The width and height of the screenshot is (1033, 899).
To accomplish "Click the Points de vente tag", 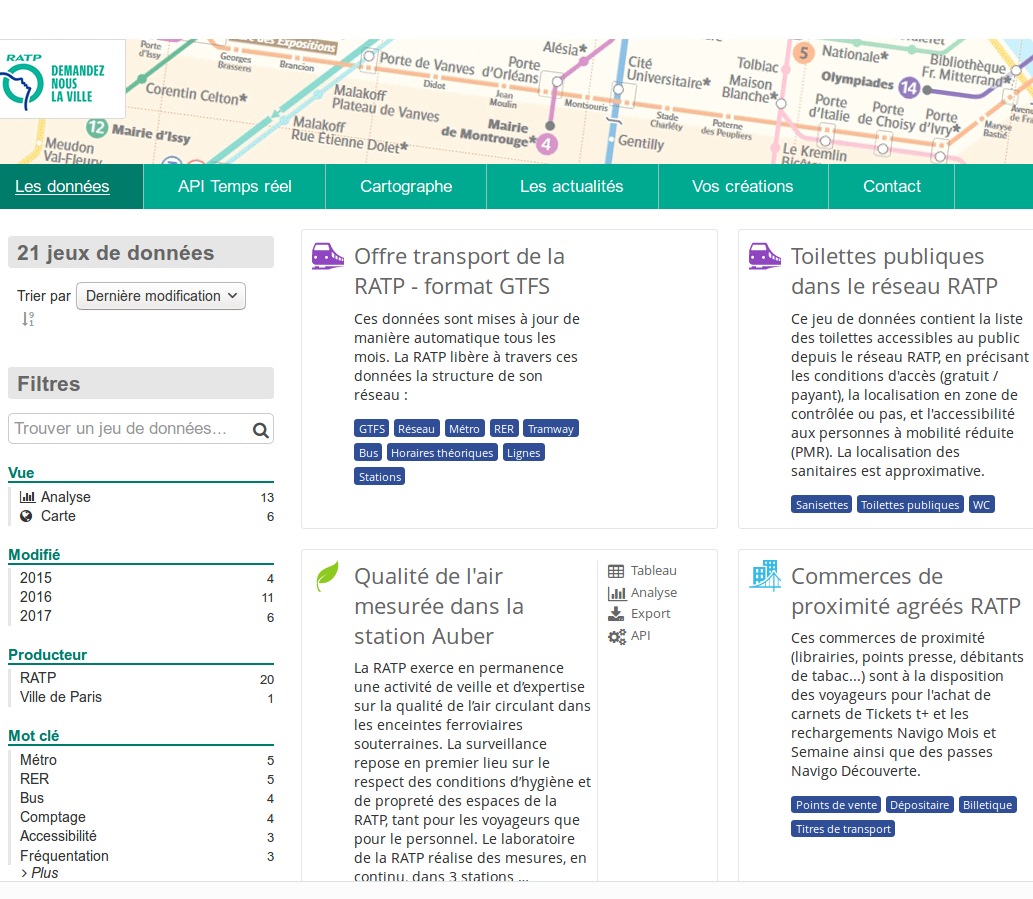I will pos(836,805).
